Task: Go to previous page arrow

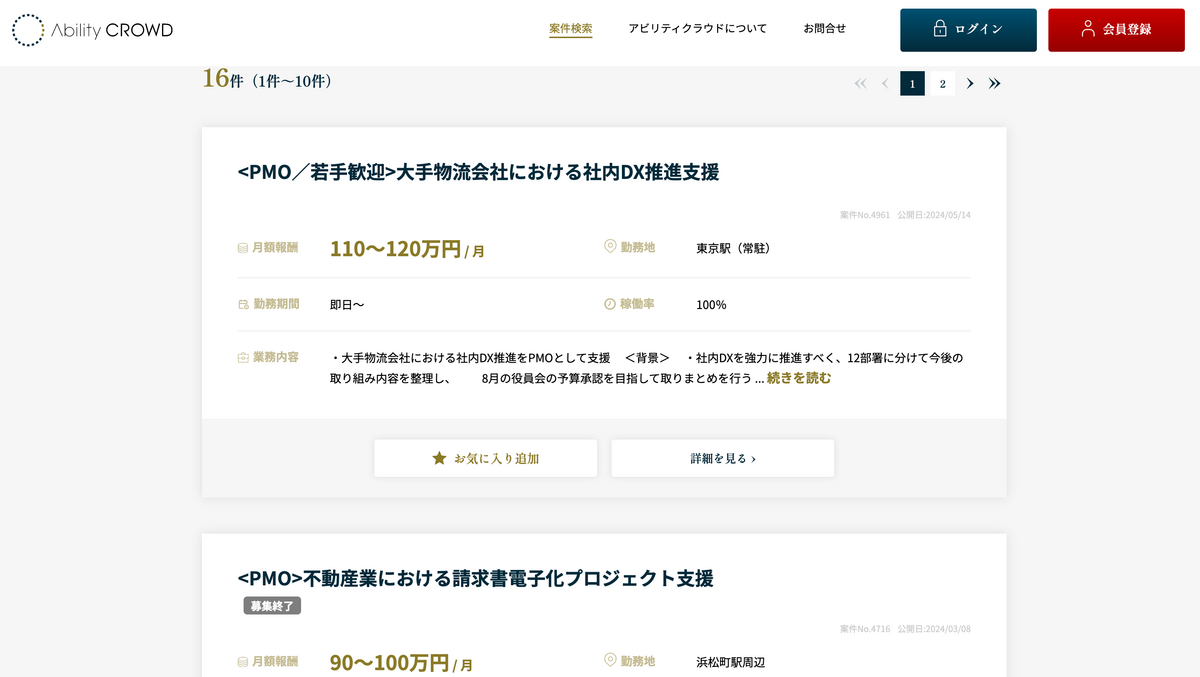Action: tap(885, 84)
